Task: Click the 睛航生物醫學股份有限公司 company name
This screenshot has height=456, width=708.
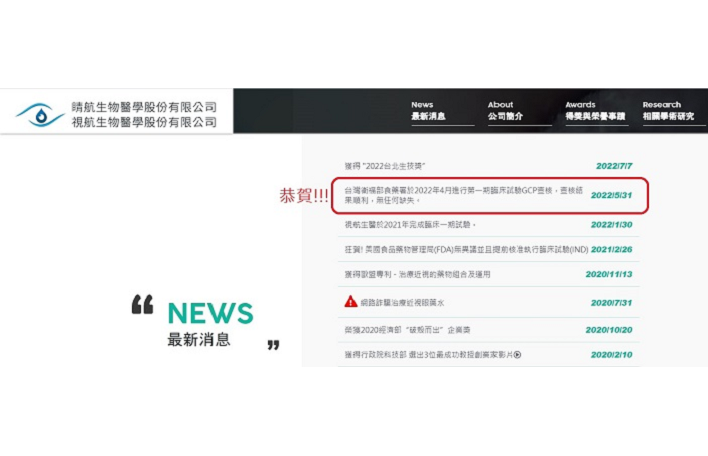Action: (x=144, y=107)
